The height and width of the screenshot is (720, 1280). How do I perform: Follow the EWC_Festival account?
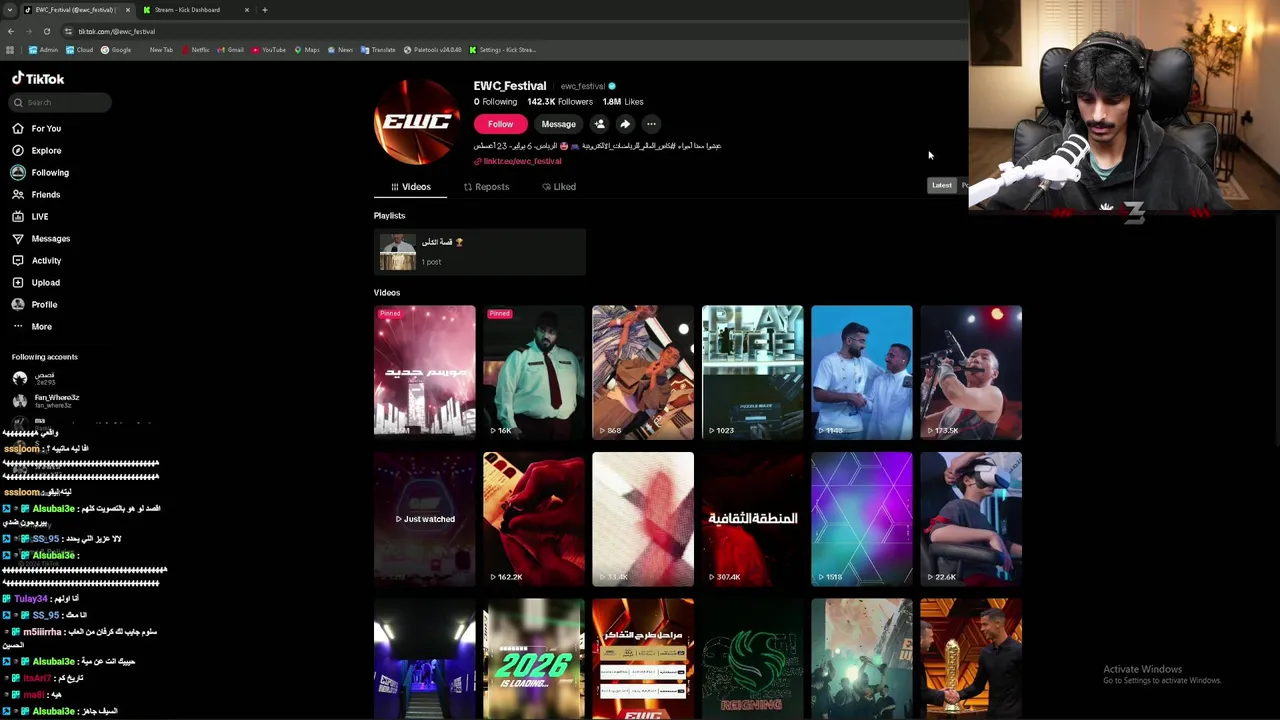pyautogui.click(x=500, y=124)
